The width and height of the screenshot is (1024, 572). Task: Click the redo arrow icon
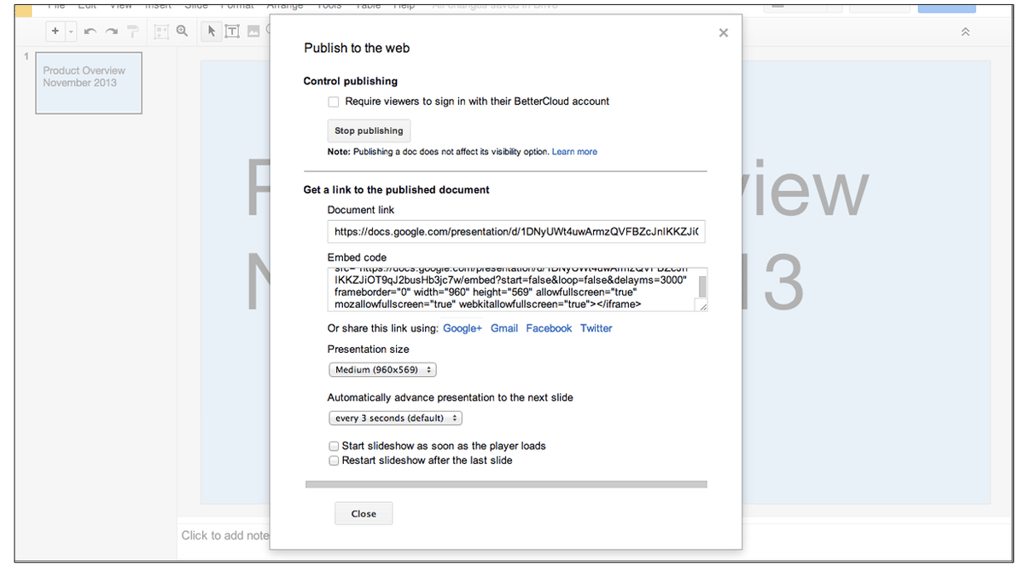pyautogui.click(x=112, y=31)
